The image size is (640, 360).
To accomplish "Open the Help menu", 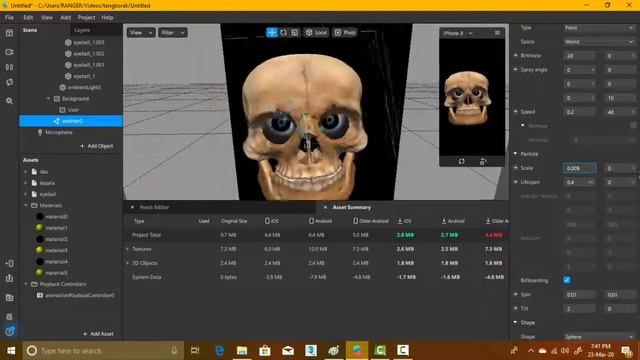I will click(107, 18).
